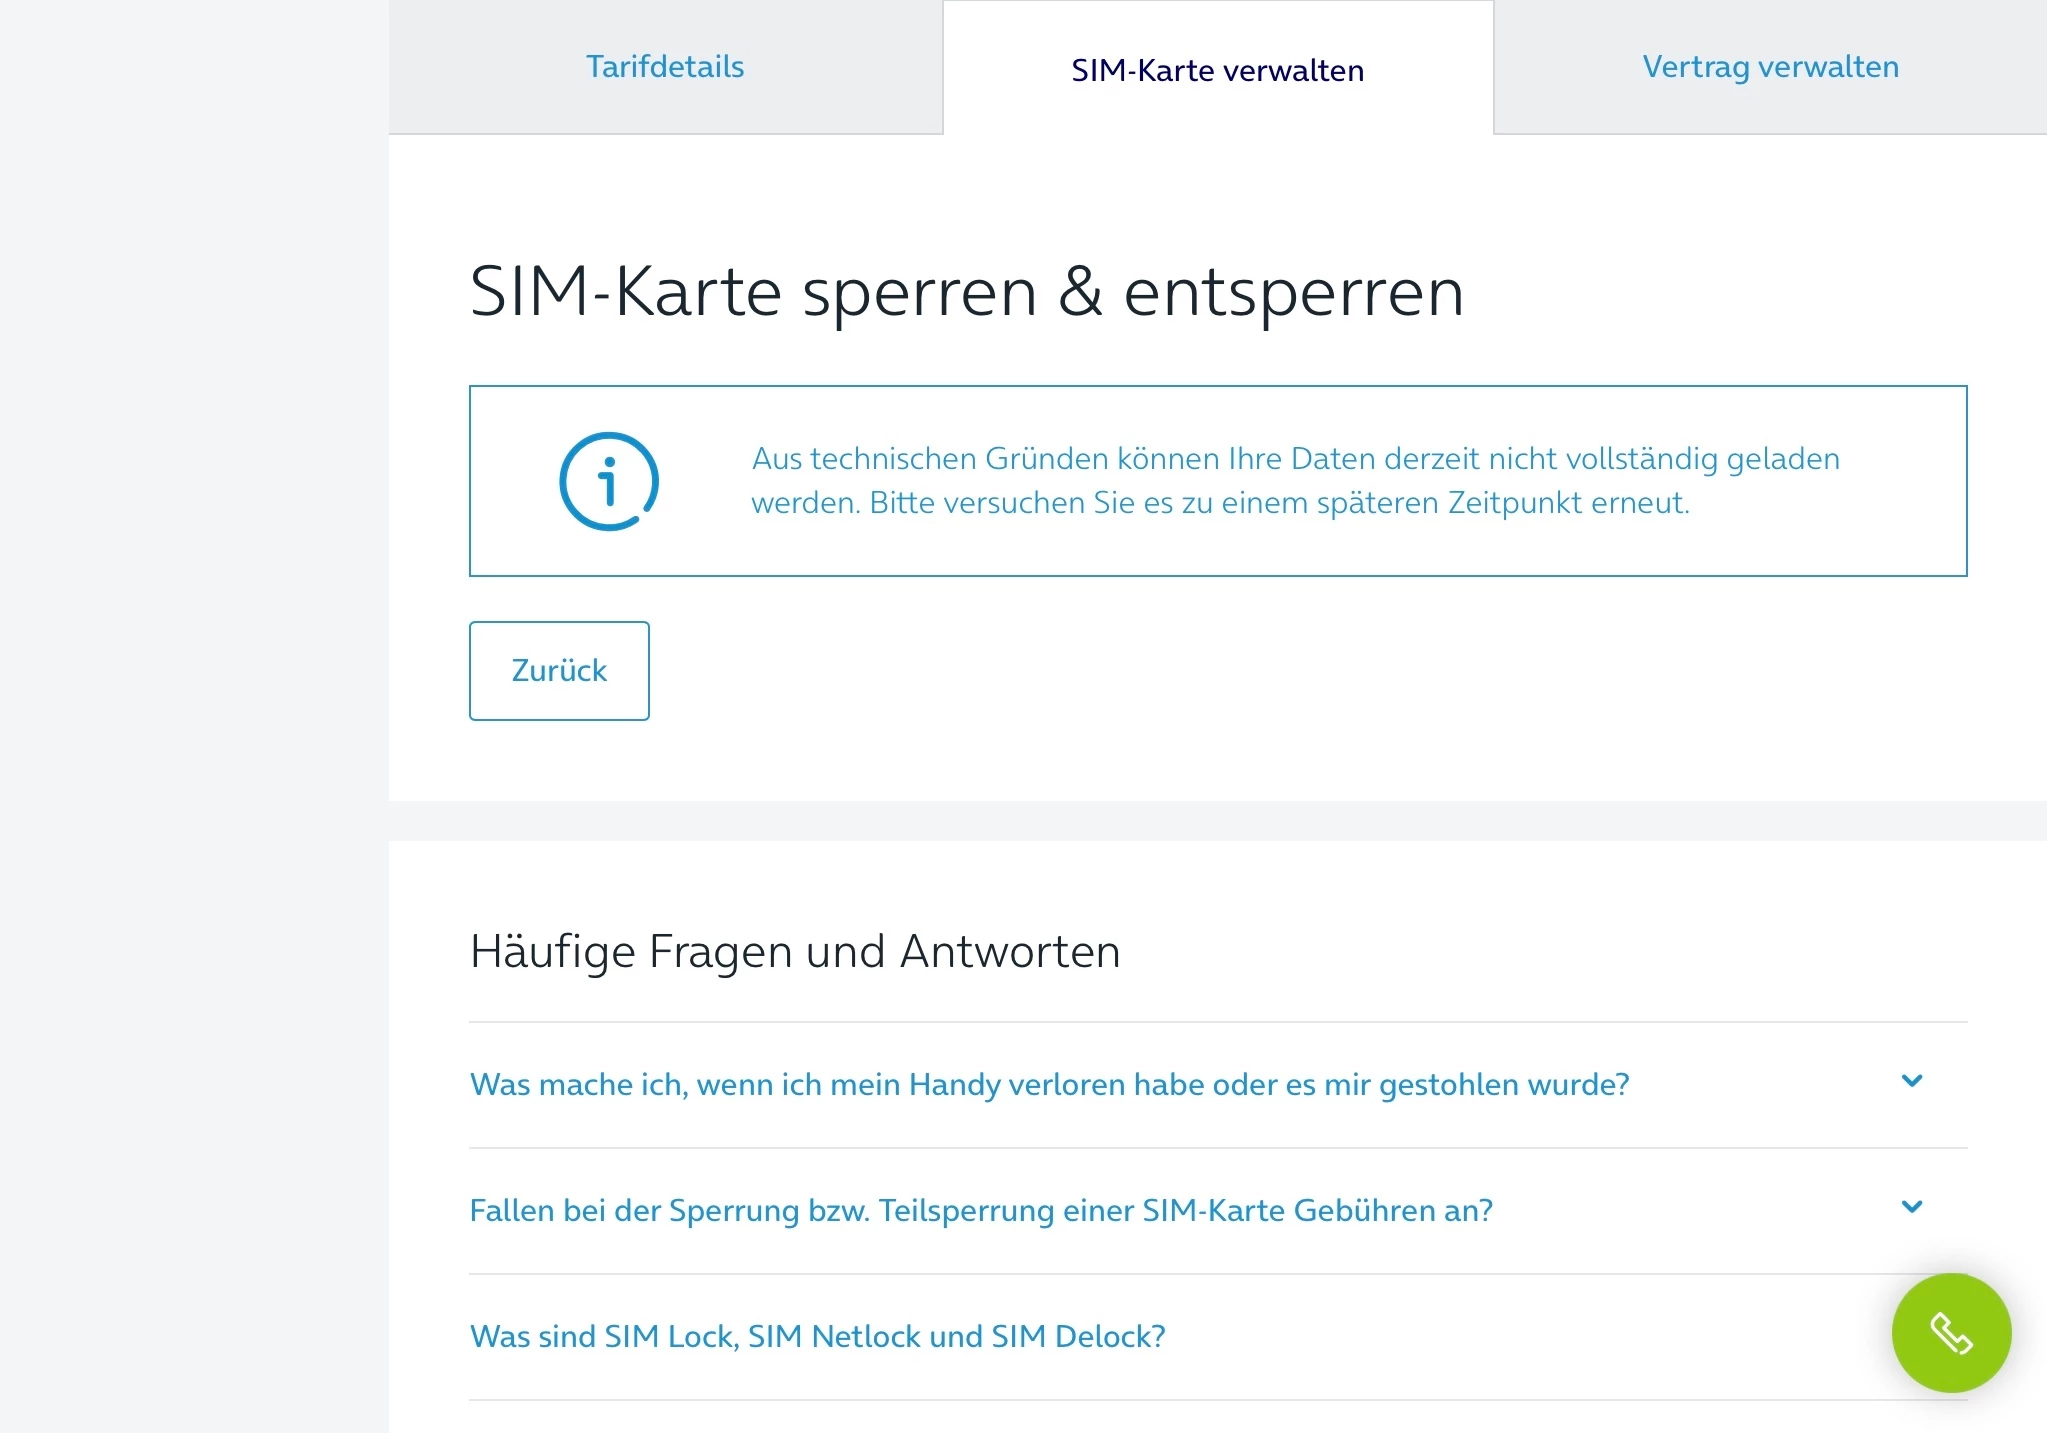Click the gray band between the two sections
The height and width of the screenshot is (1433, 2047).
pyautogui.click(x=1200, y=821)
